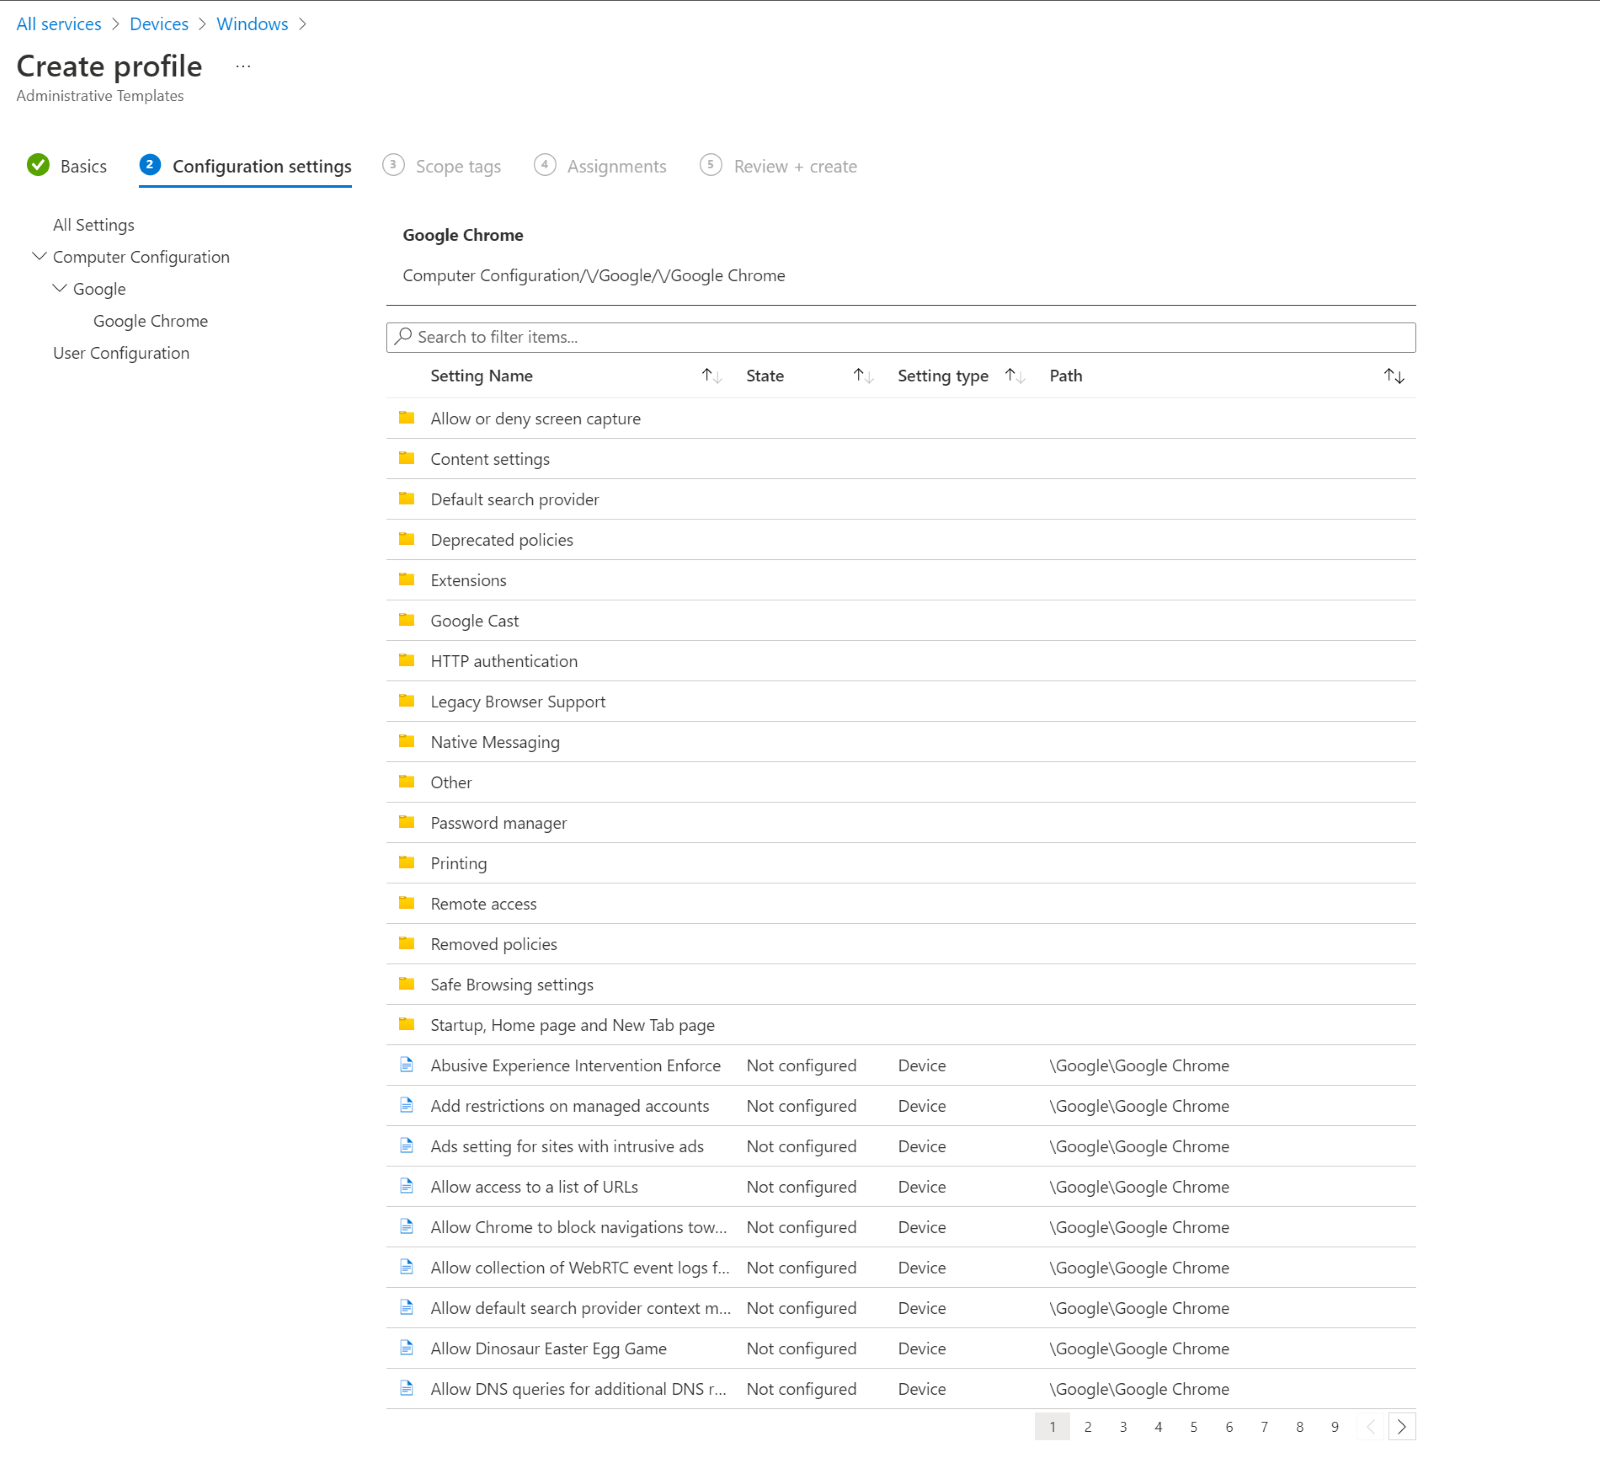The width and height of the screenshot is (1600, 1464).
Task: Click the Printing folder icon
Action: click(x=406, y=862)
